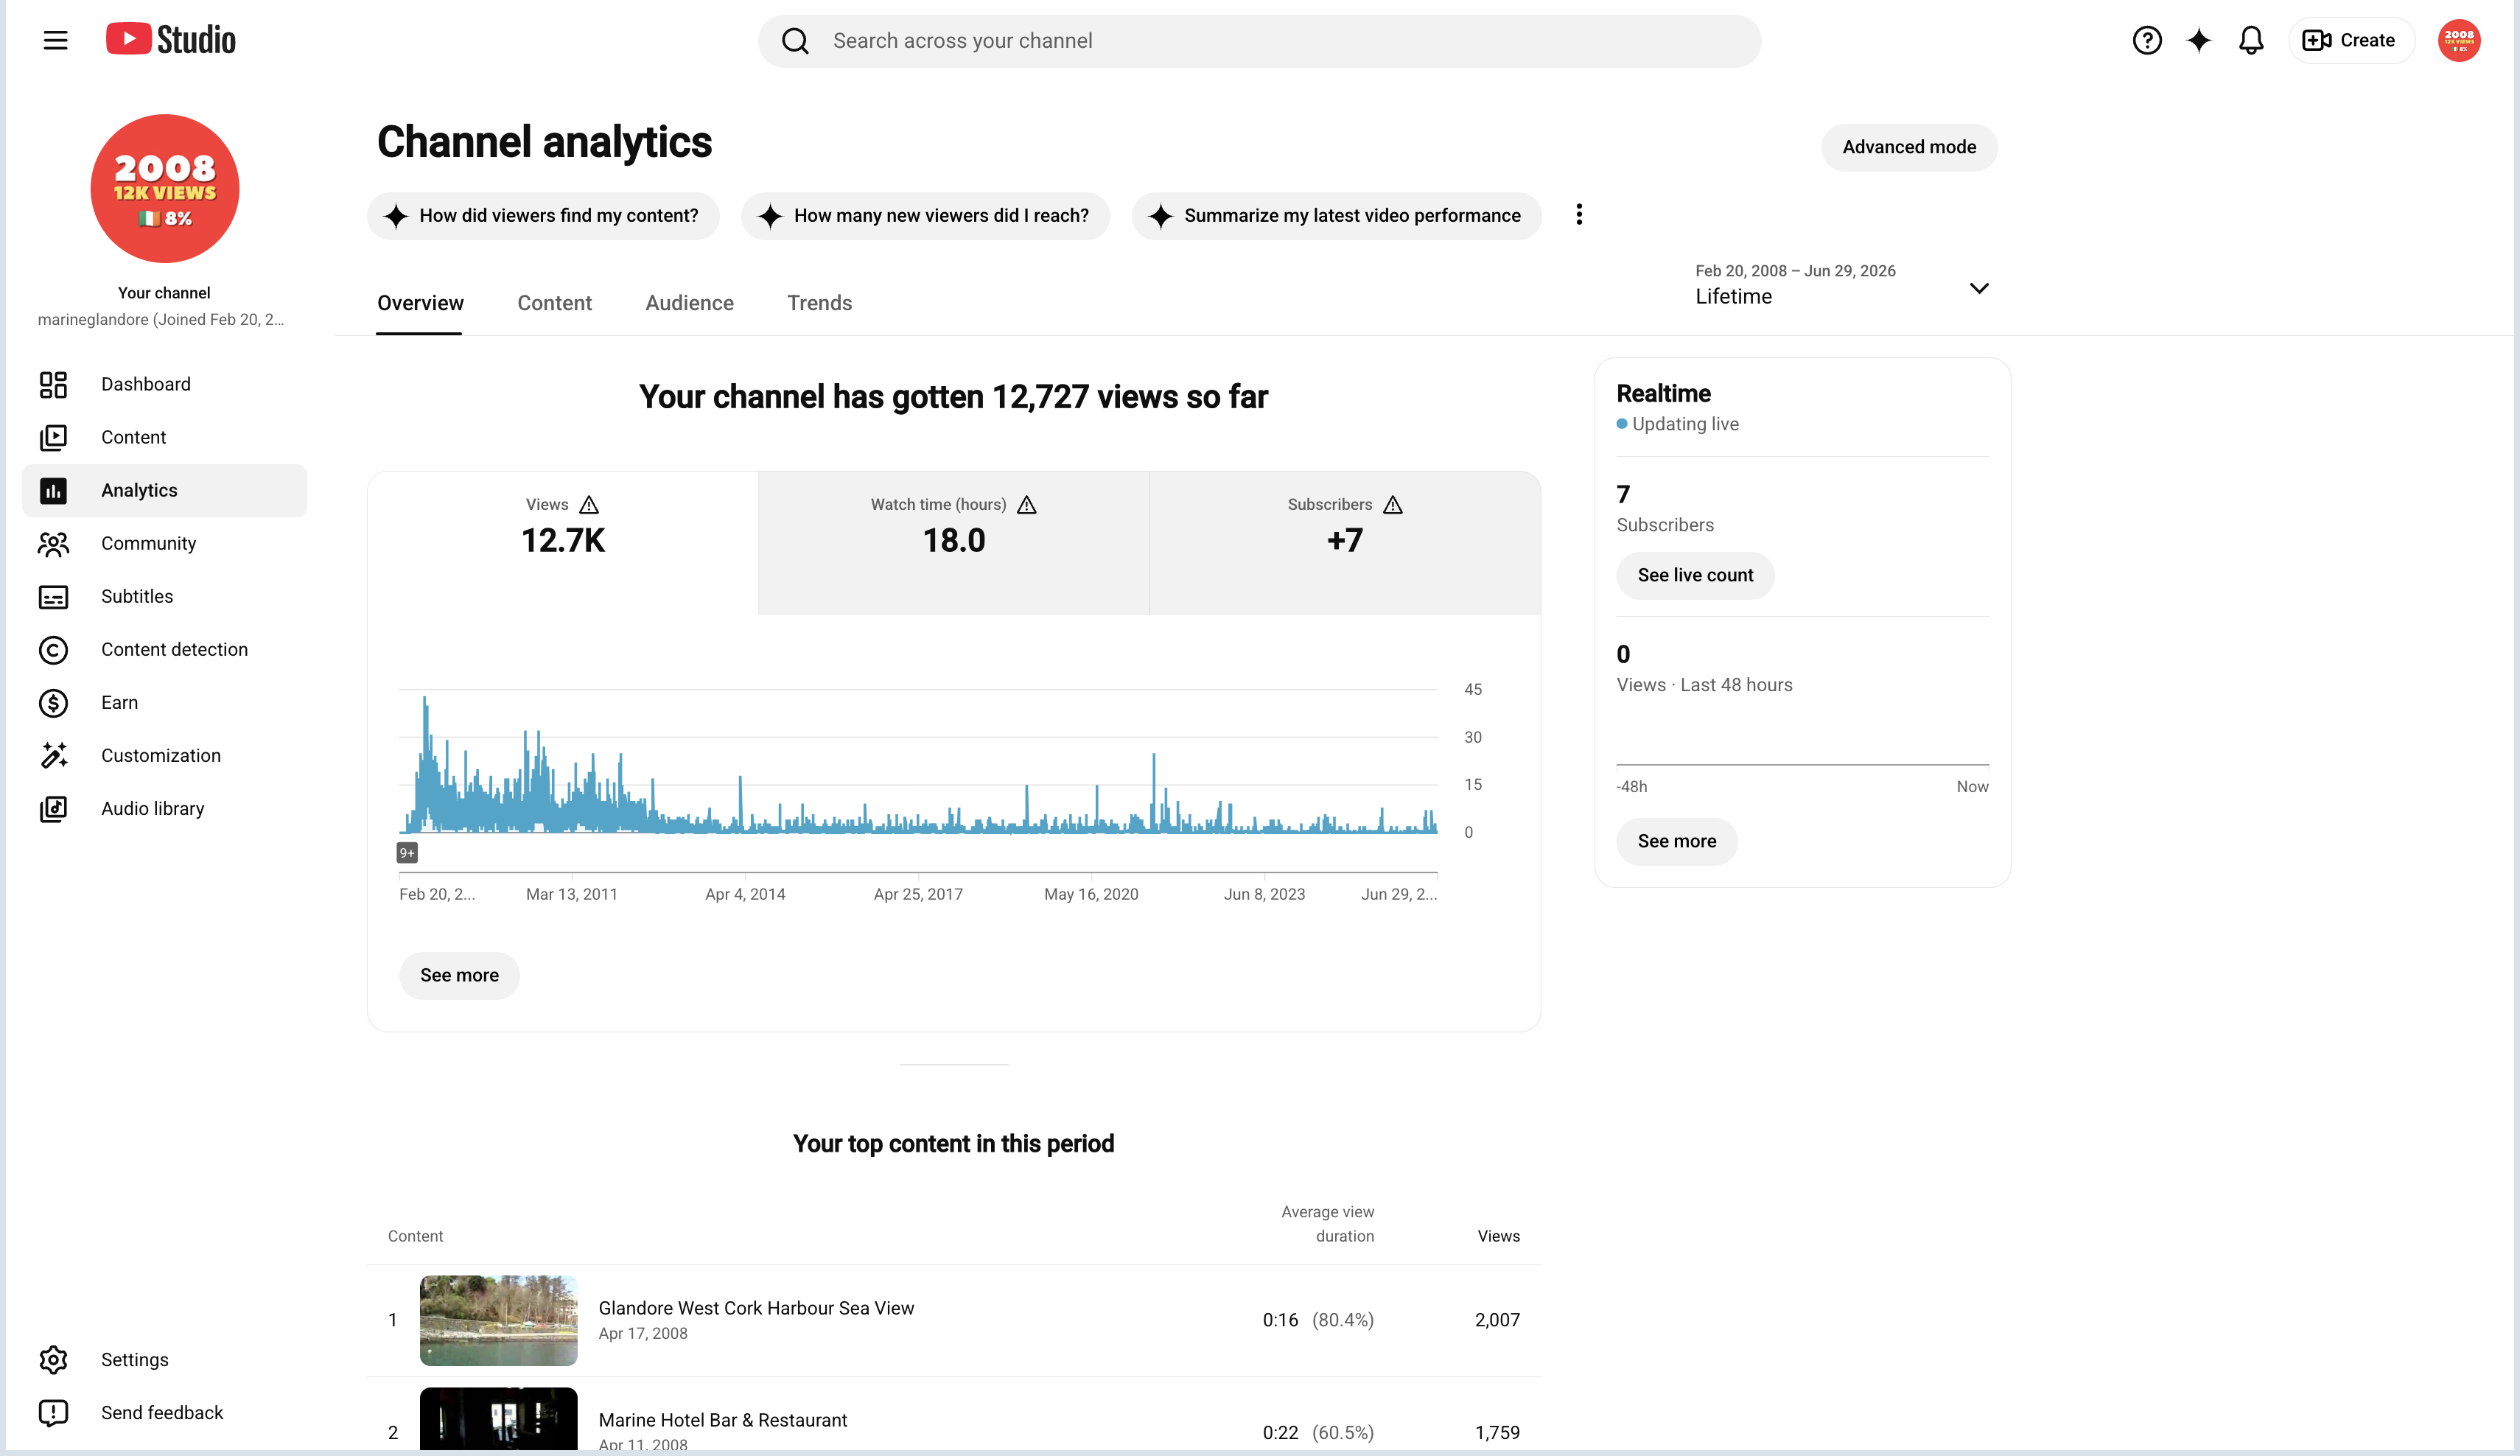Click the Analytics bar chart icon

click(x=53, y=490)
